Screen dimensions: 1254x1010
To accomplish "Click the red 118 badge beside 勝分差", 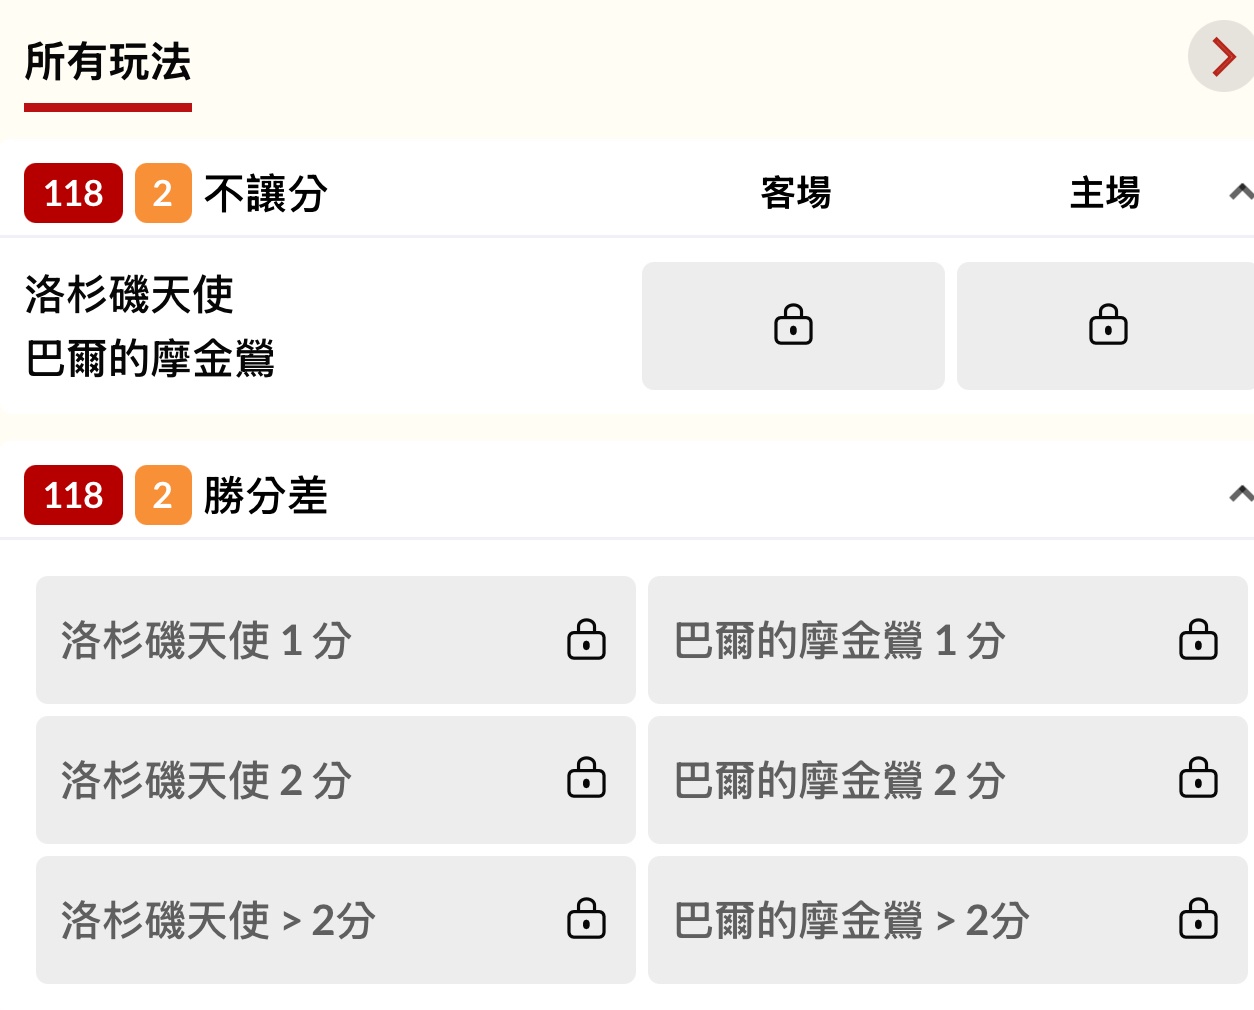I will (73, 495).
